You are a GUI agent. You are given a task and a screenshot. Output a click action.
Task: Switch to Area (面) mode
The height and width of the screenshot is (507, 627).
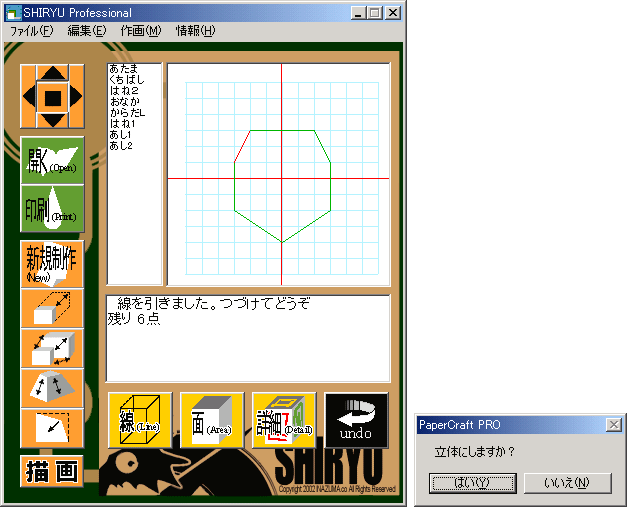[x=212, y=420]
